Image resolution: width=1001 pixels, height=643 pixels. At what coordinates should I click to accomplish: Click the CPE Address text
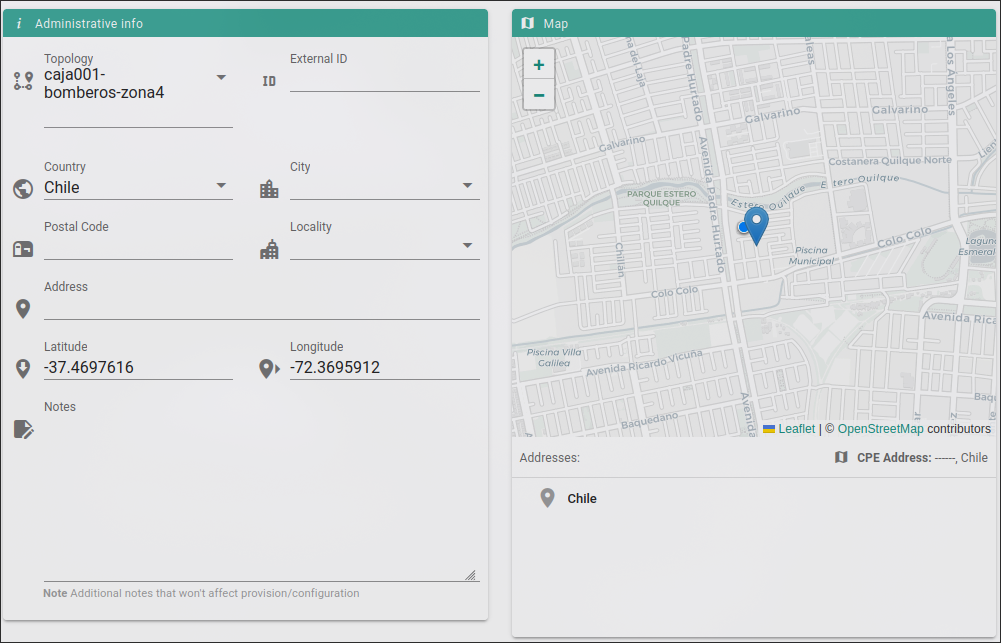click(x=922, y=458)
